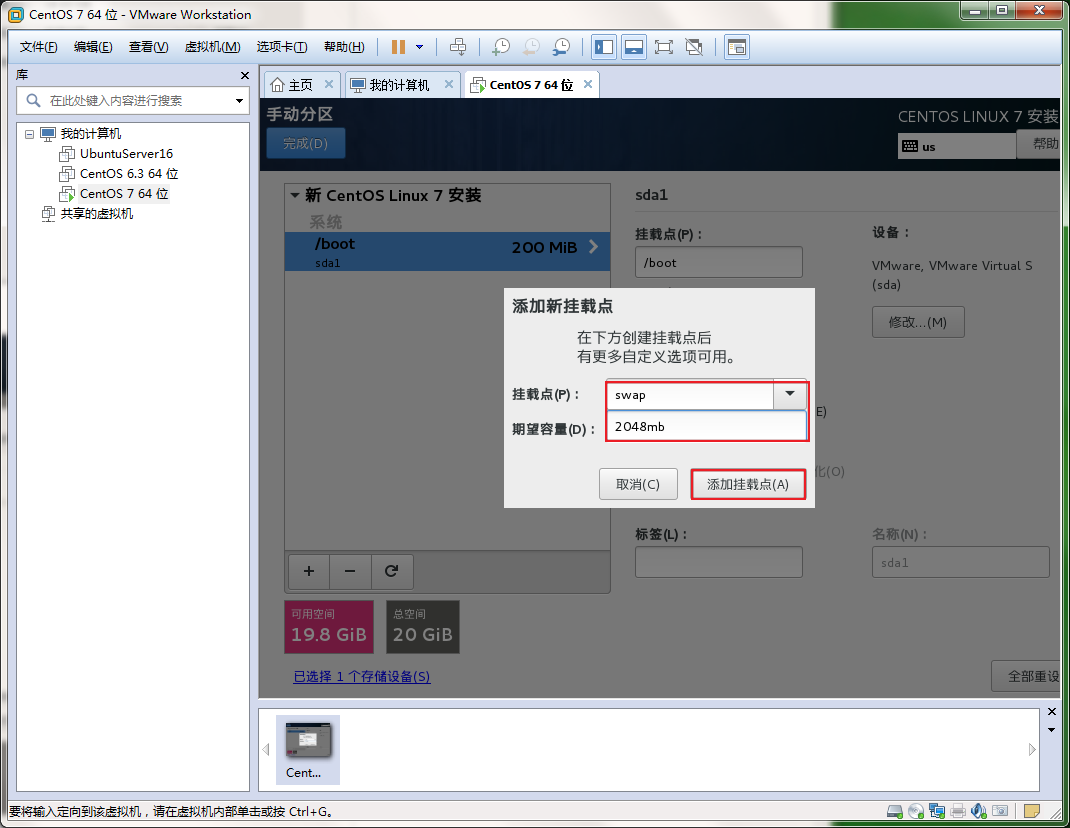Click the reload storage configuration button
1070x828 pixels.
click(x=392, y=571)
